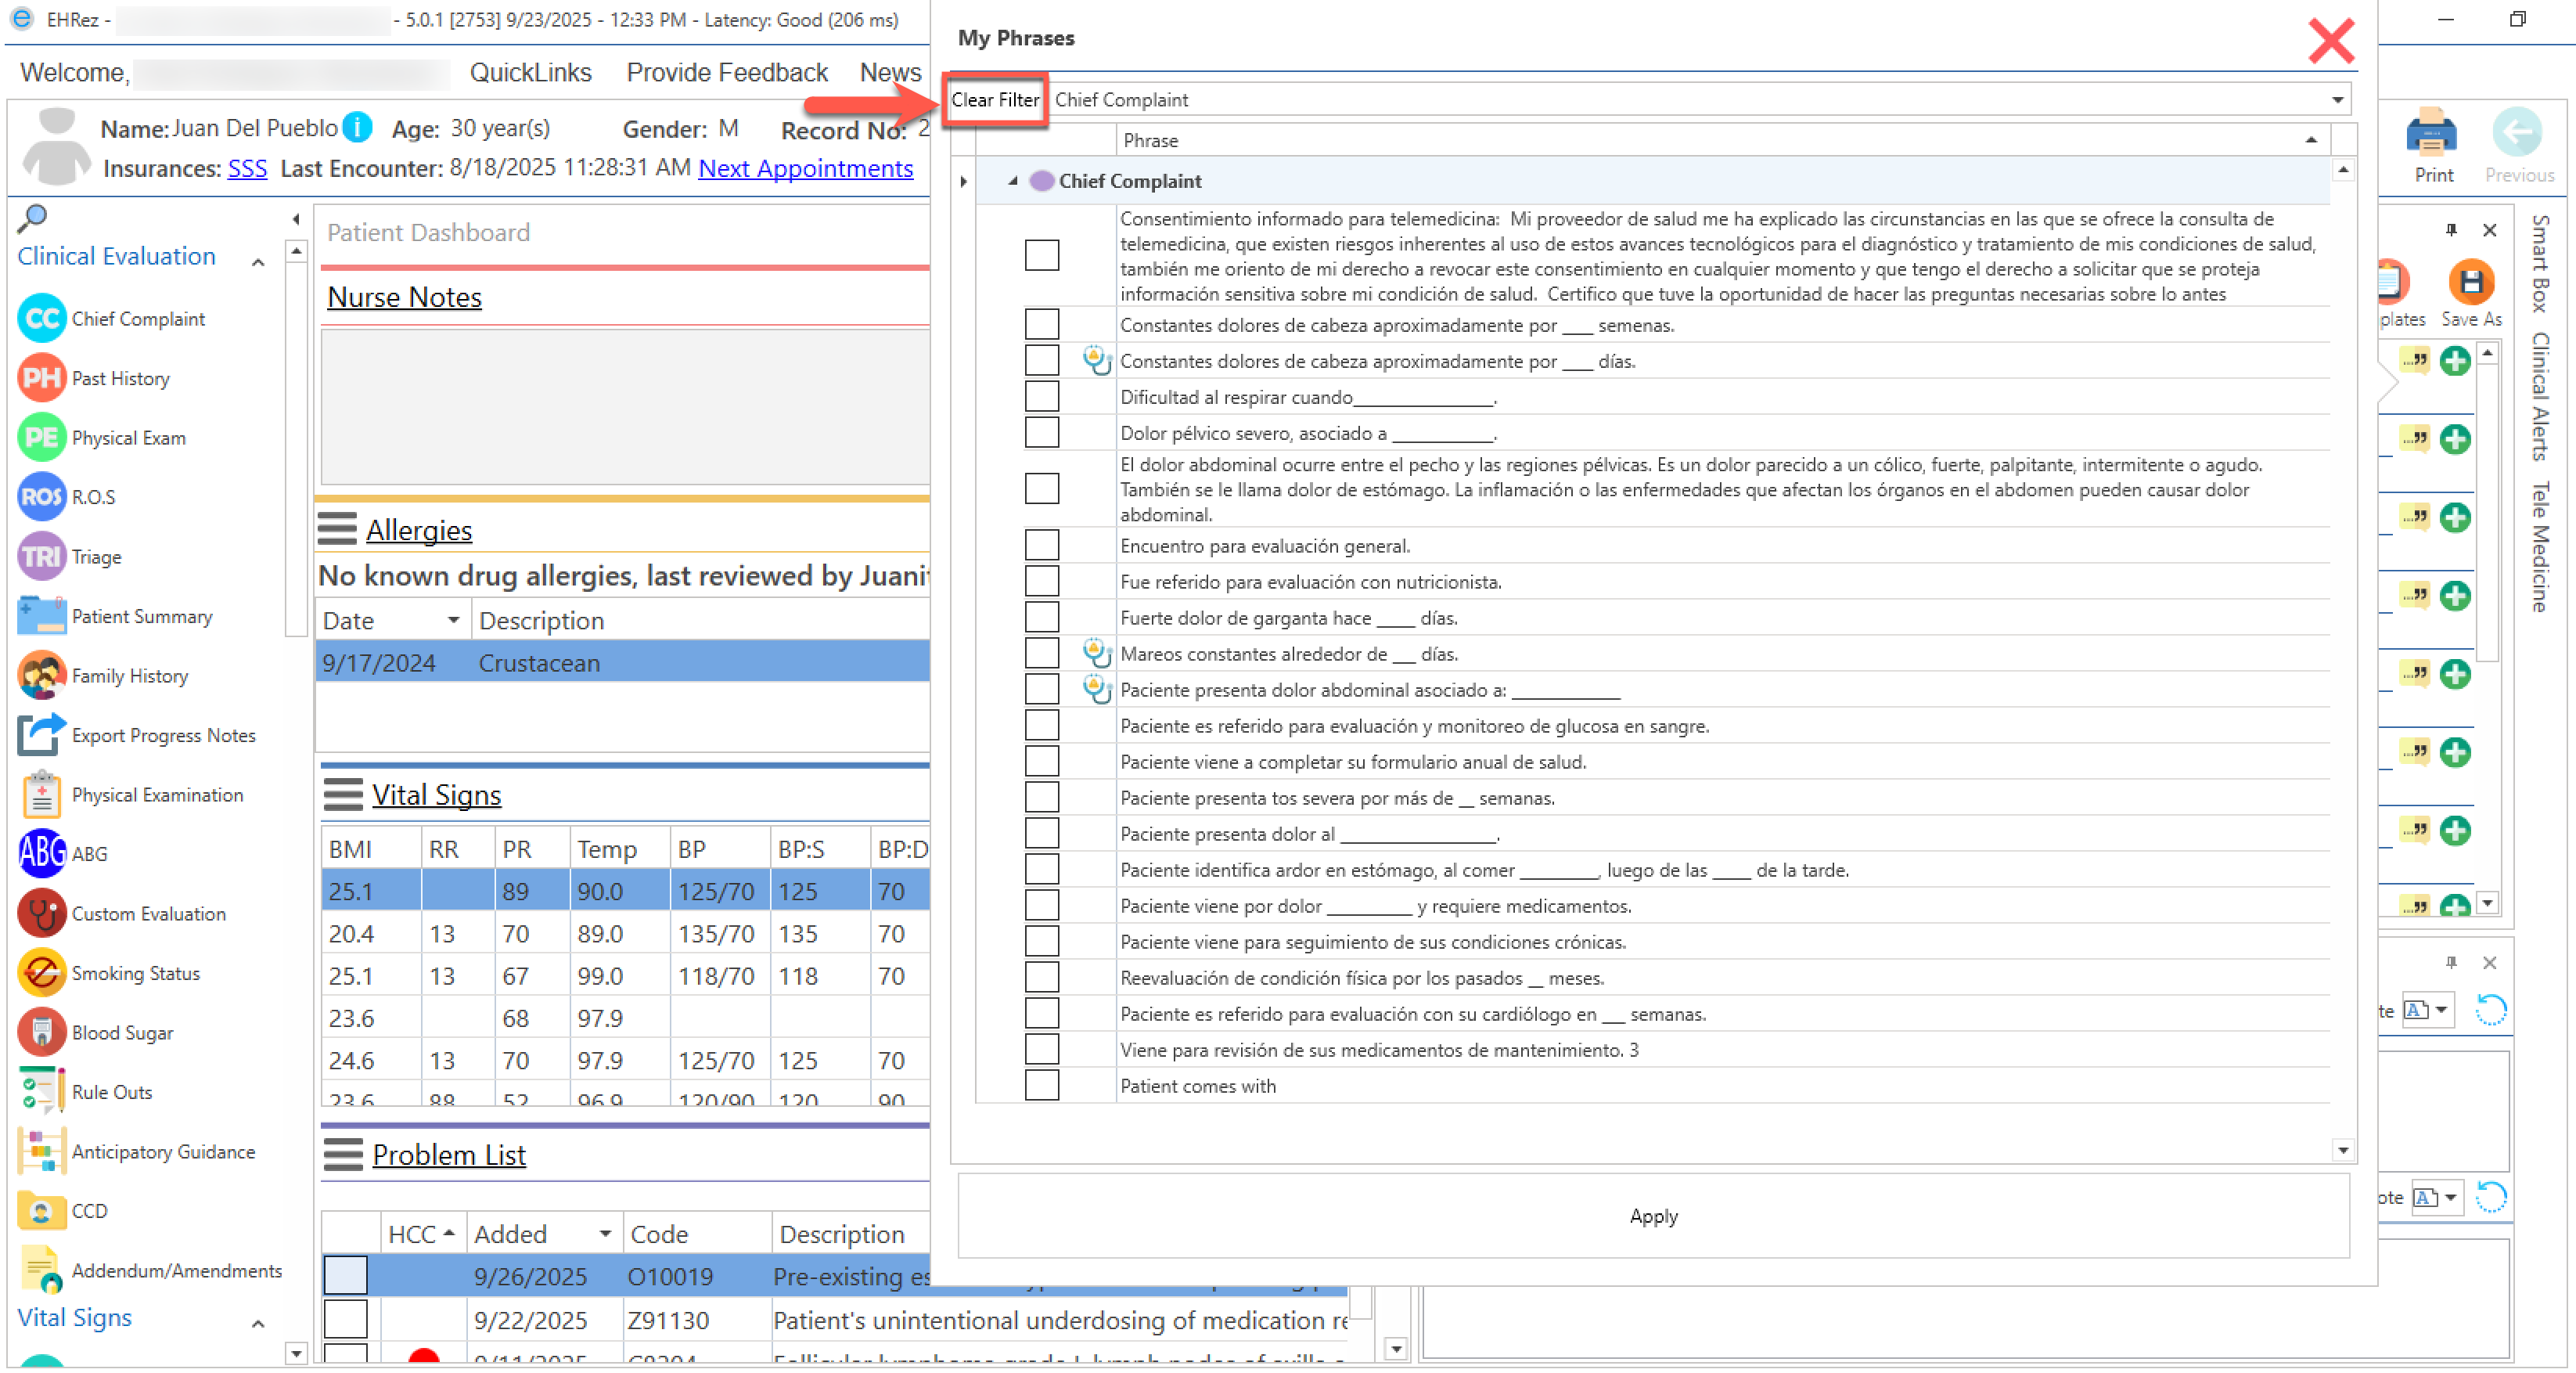This screenshot has height=1373, width=2576.
Task: Open the QuickLinks menu
Action: point(530,72)
